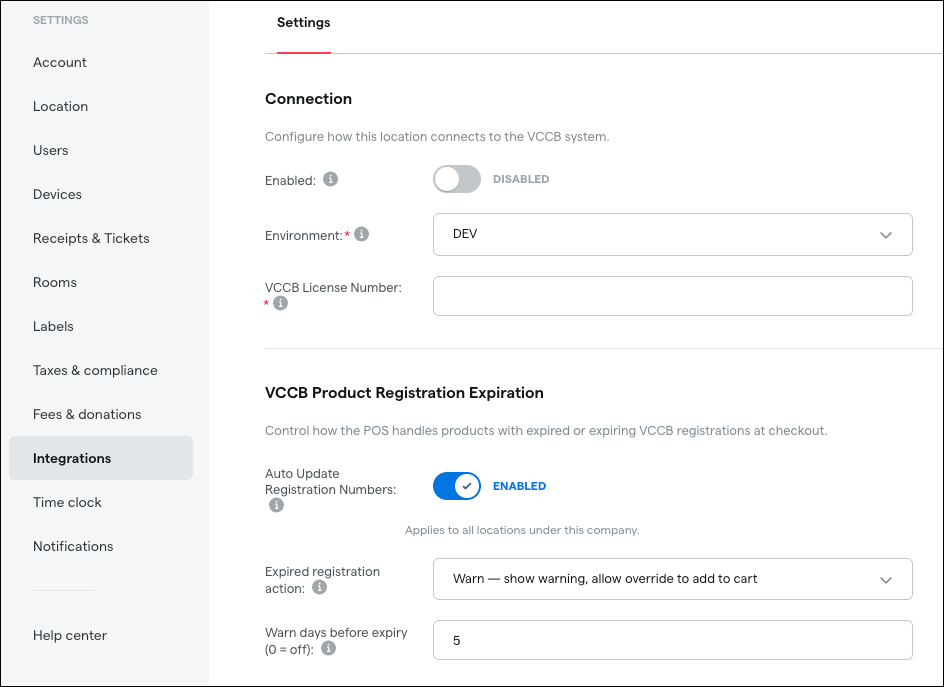Open the Expired registration action dropdown
This screenshot has width=944, height=687.
672,579
